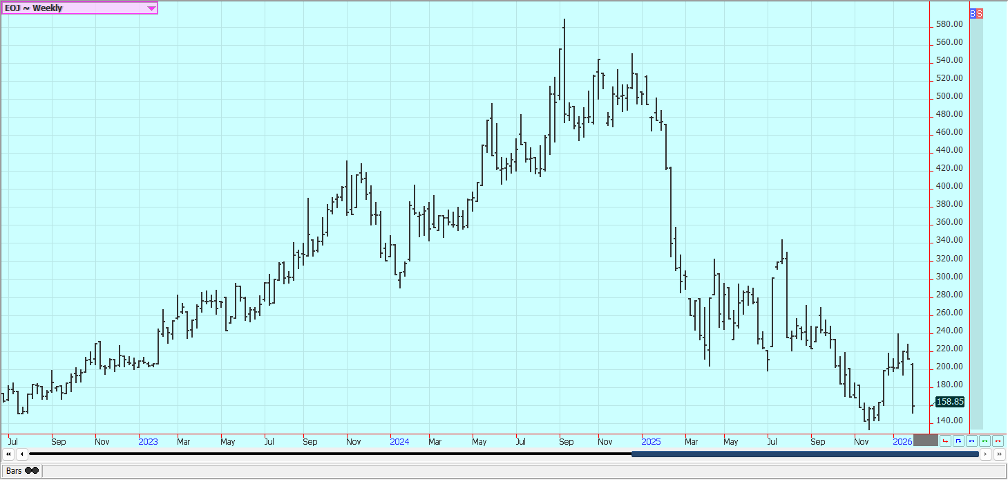Select the Bars tab at bottom
Screen dimensions: 1008x480
pyautogui.click(x=22, y=470)
